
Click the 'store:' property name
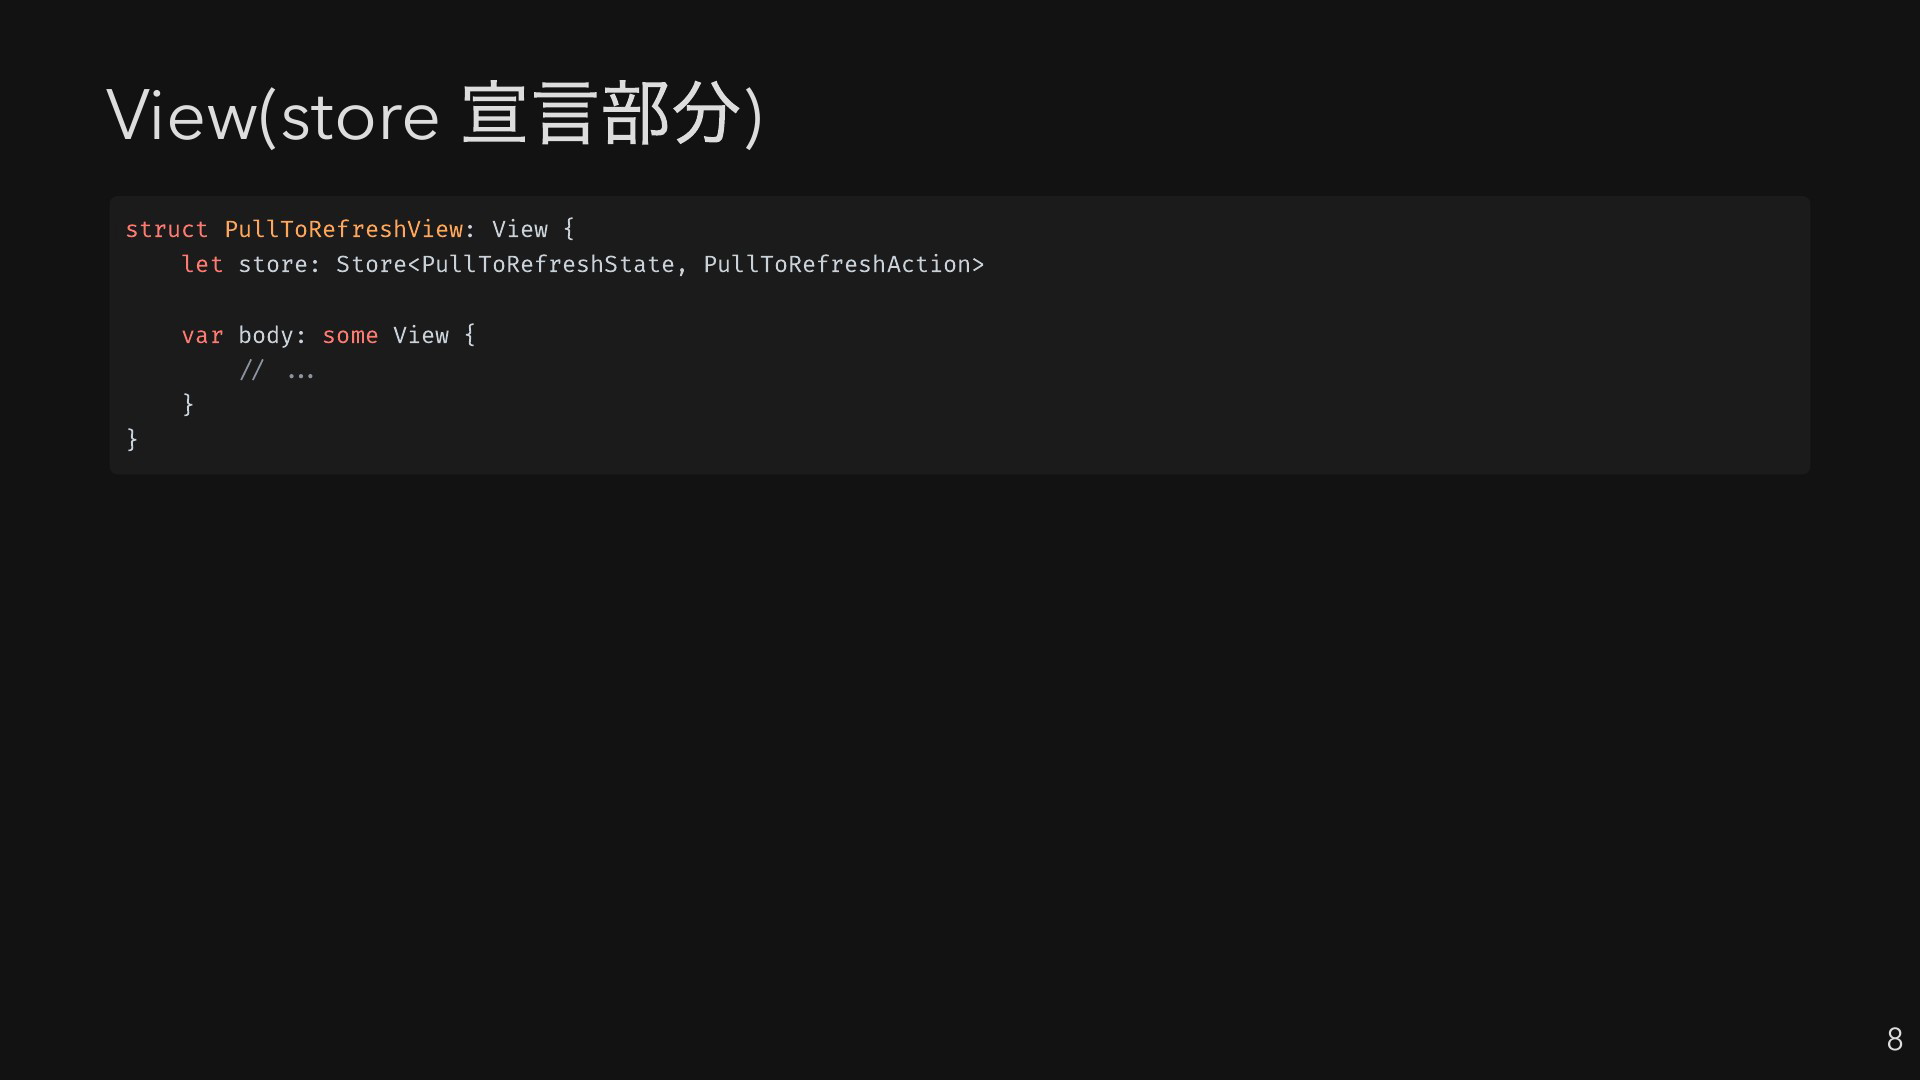pos(279,264)
